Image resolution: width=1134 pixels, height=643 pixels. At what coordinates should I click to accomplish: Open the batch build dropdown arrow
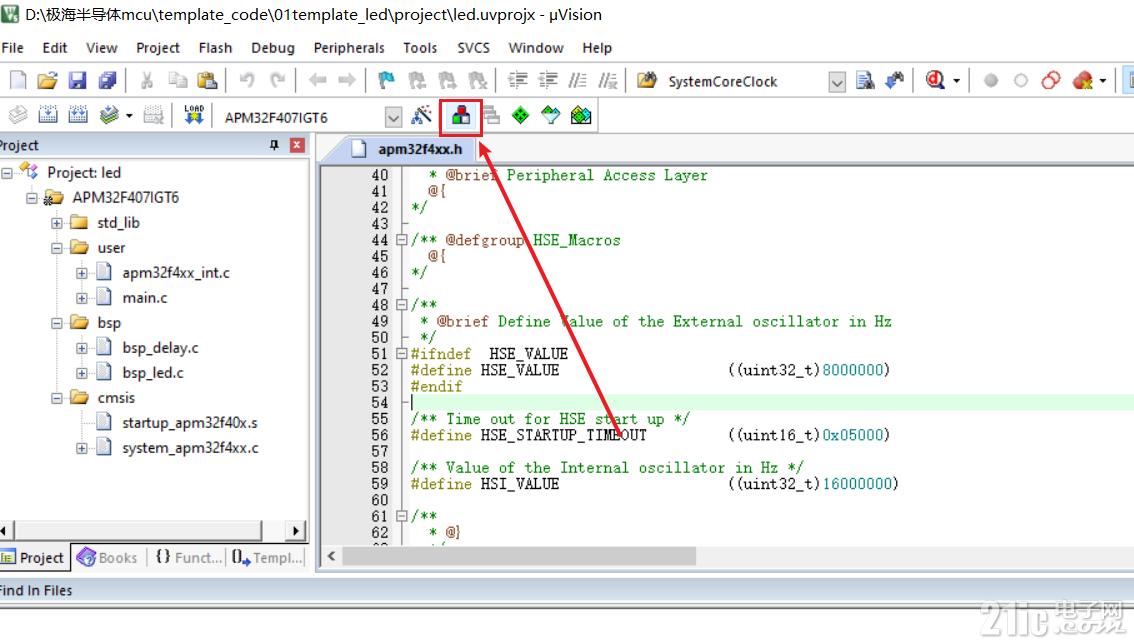(129, 116)
